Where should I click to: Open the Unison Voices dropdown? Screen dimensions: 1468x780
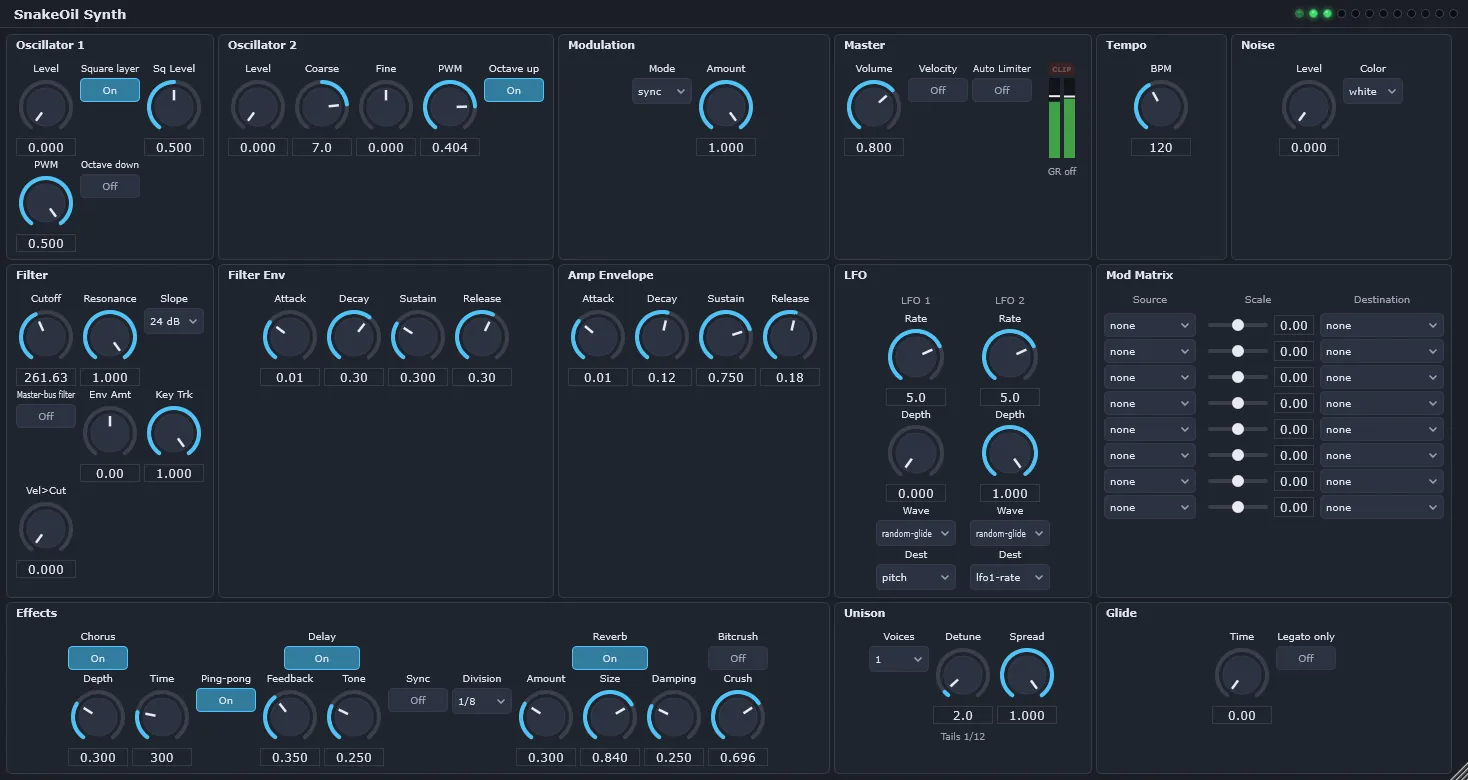tap(899, 659)
